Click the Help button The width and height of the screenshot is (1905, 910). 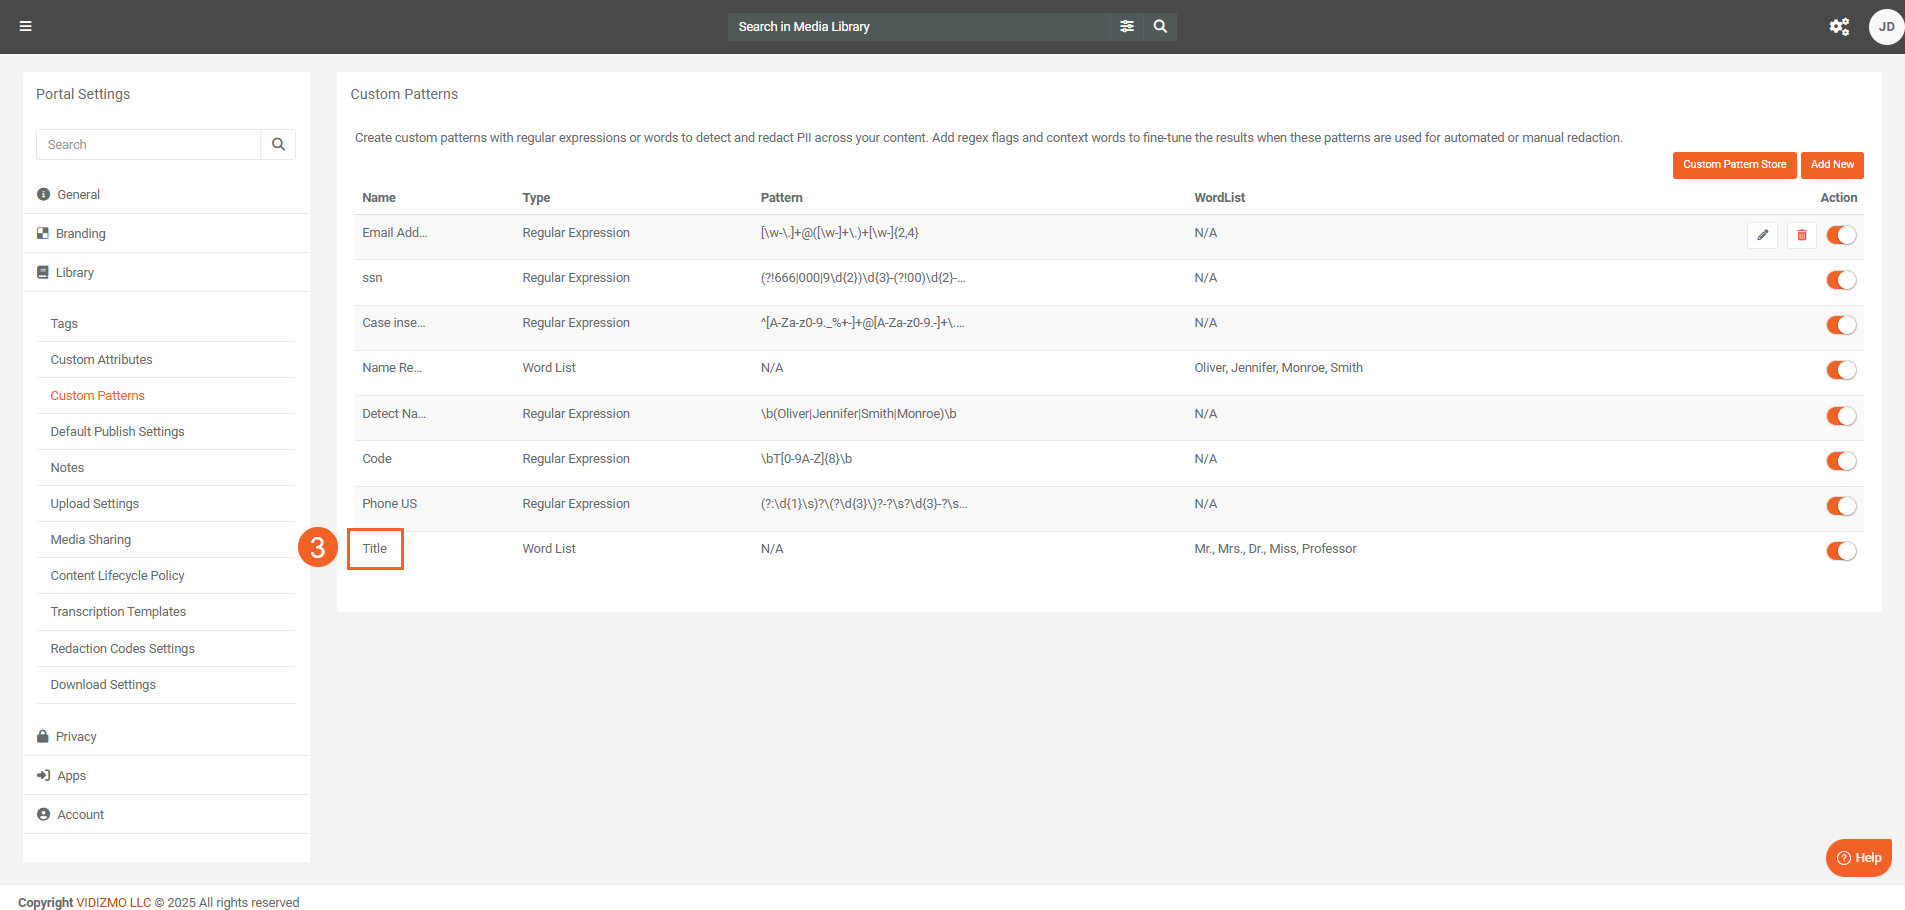tap(1858, 858)
